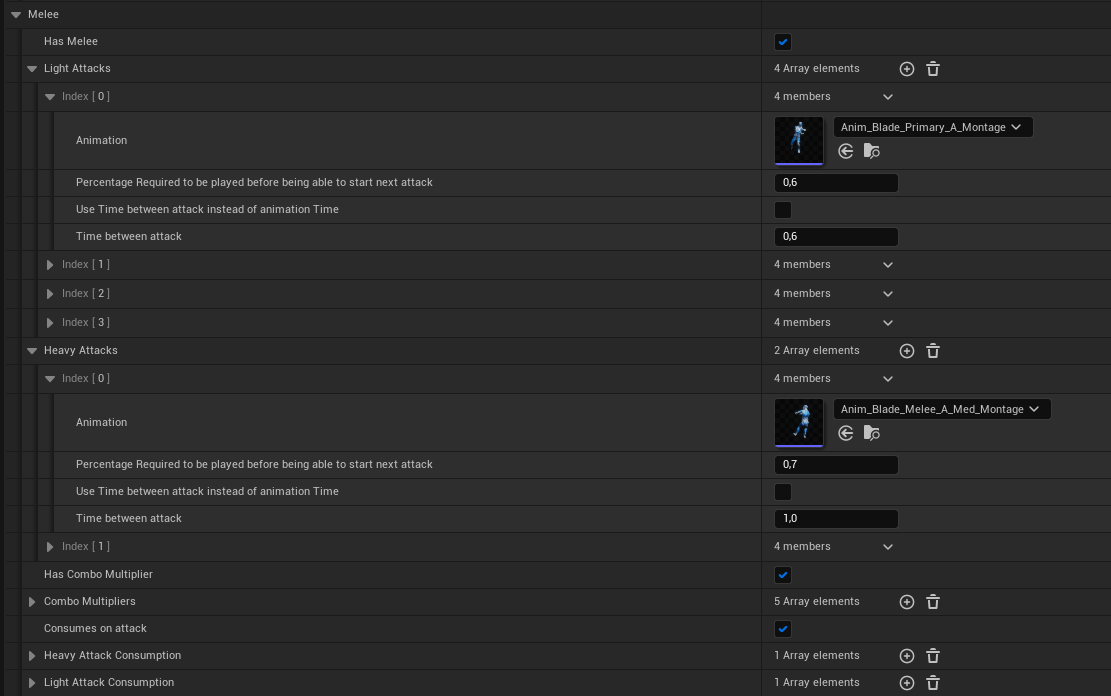Expand the Combo Multipliers array
Screen dimensions: 1111x696
point(32,602)
